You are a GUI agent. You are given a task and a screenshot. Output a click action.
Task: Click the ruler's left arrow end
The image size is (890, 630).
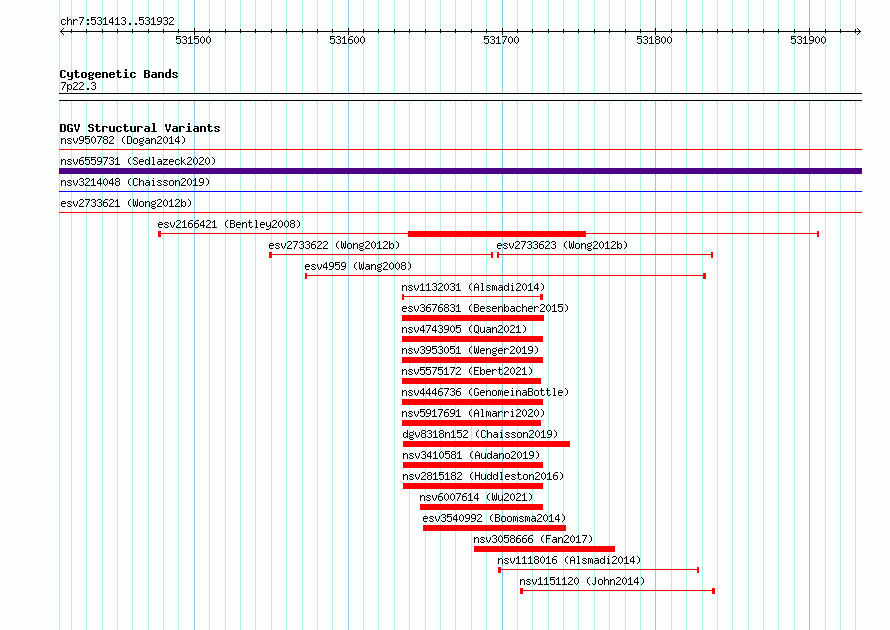click(63, 31)
